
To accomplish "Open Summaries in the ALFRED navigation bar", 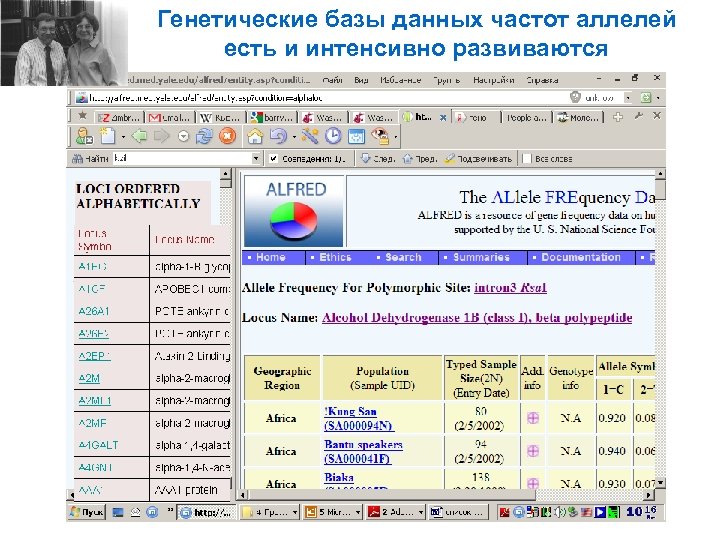I will click(x=481, y=258).
